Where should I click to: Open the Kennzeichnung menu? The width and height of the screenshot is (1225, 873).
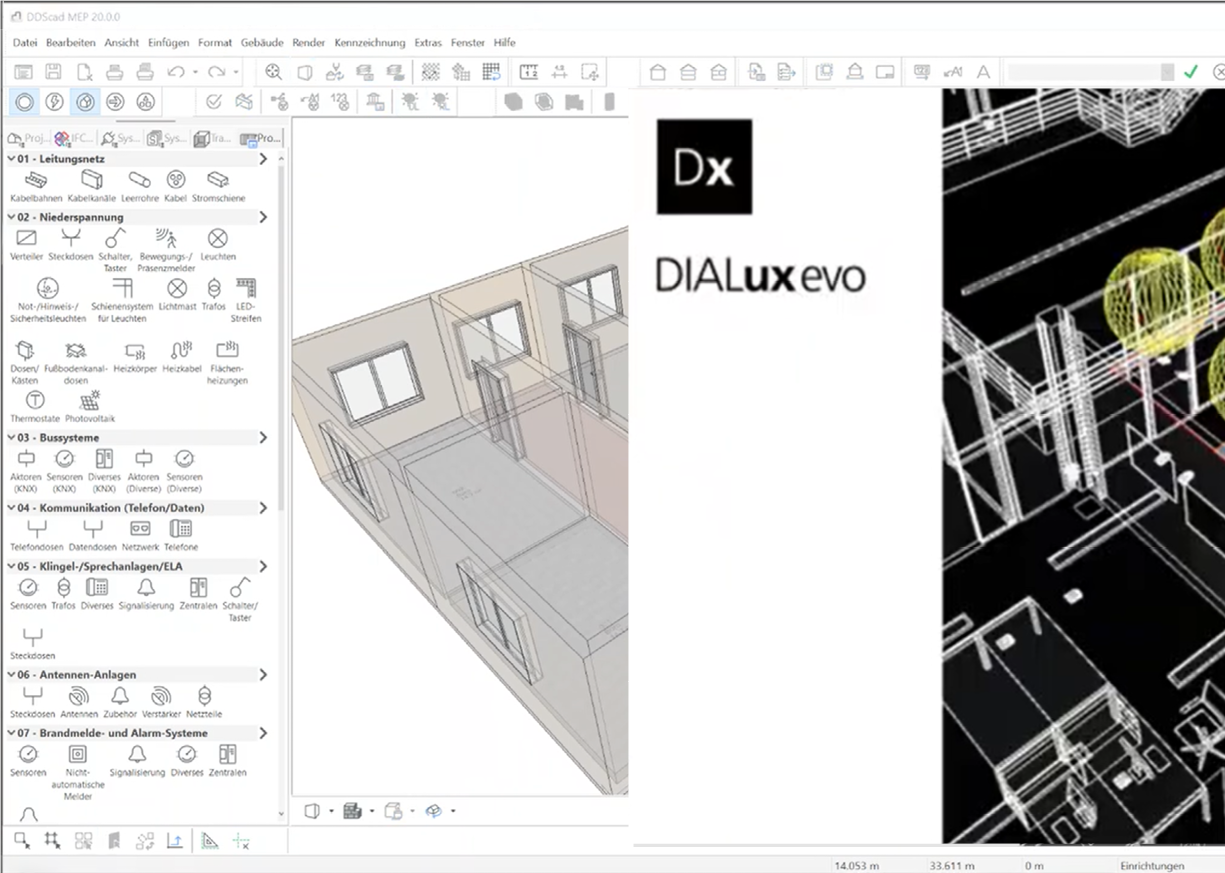[370, 43]
